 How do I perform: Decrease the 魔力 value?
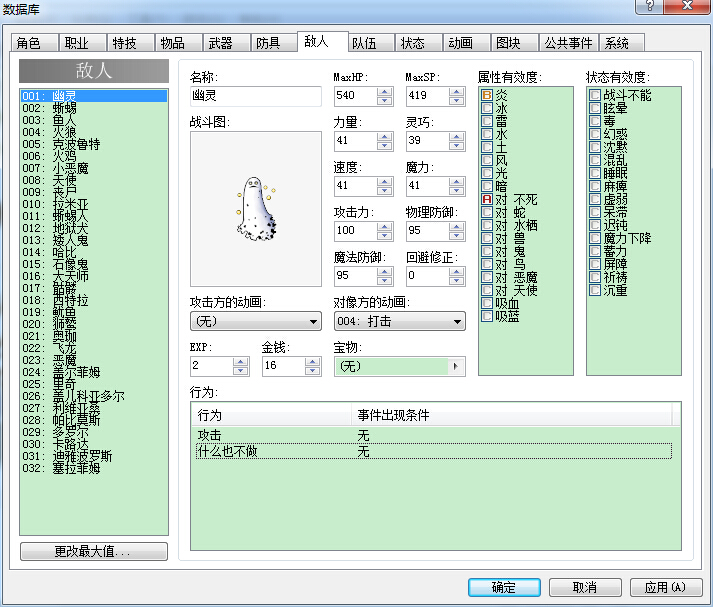coord(457,191)
